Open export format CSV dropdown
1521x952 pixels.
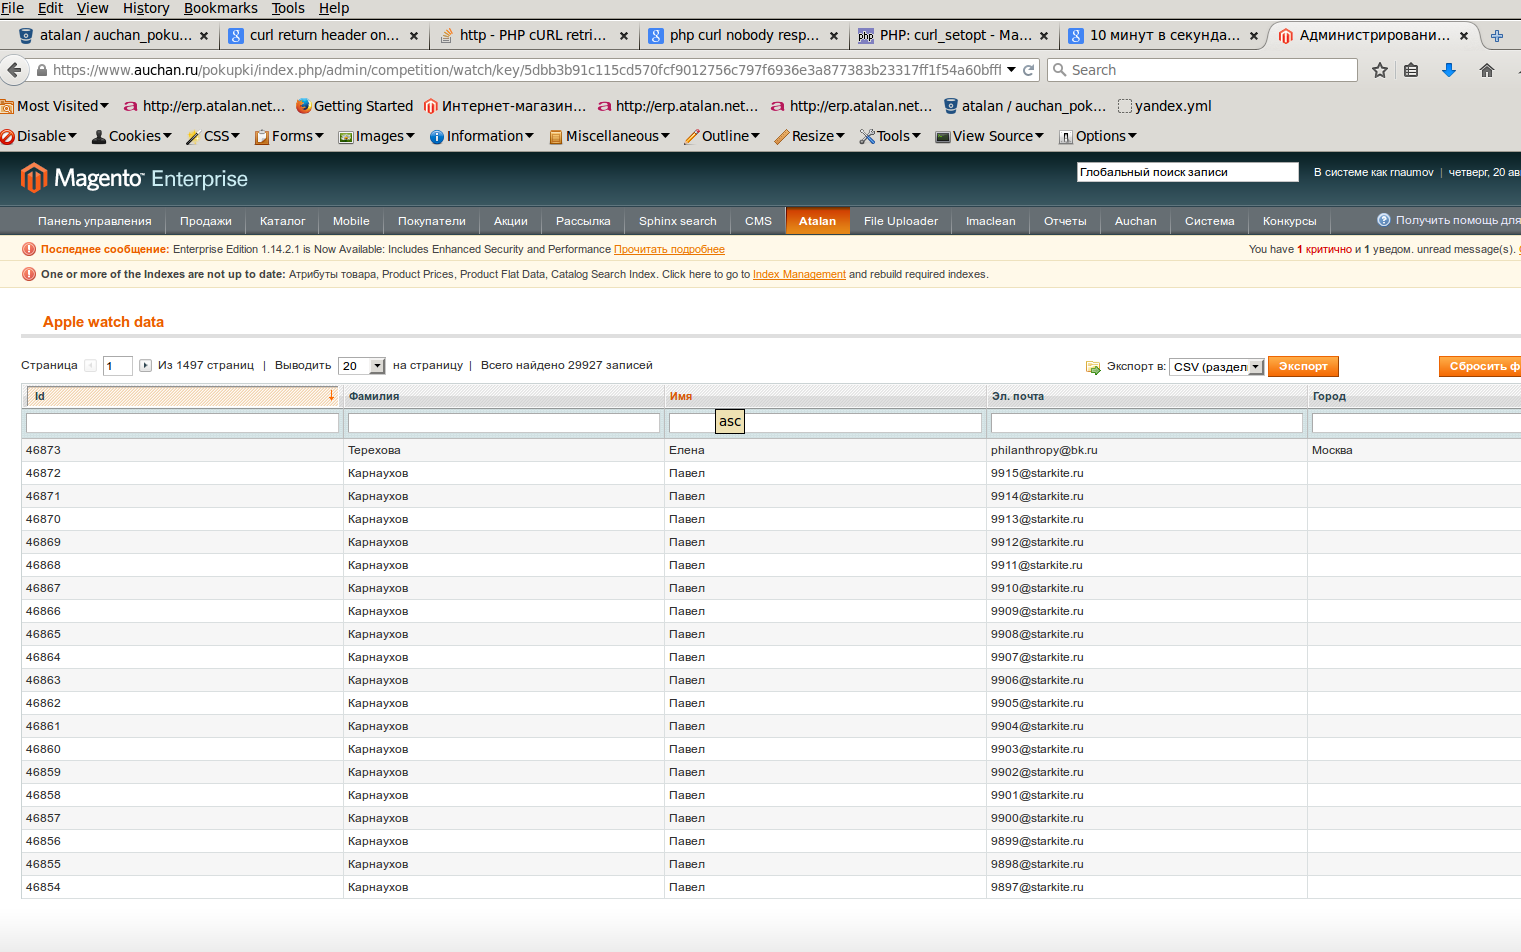click(1218, 367)
